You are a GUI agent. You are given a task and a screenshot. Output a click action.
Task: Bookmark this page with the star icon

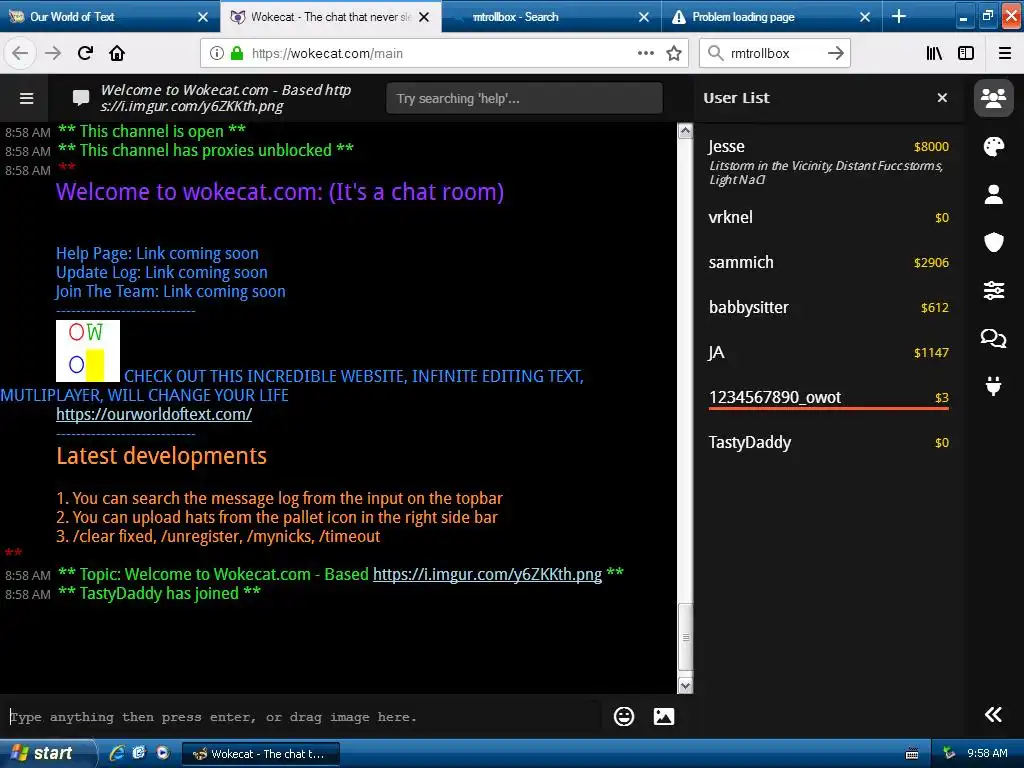pyautogui.click(x=674, y=54)
